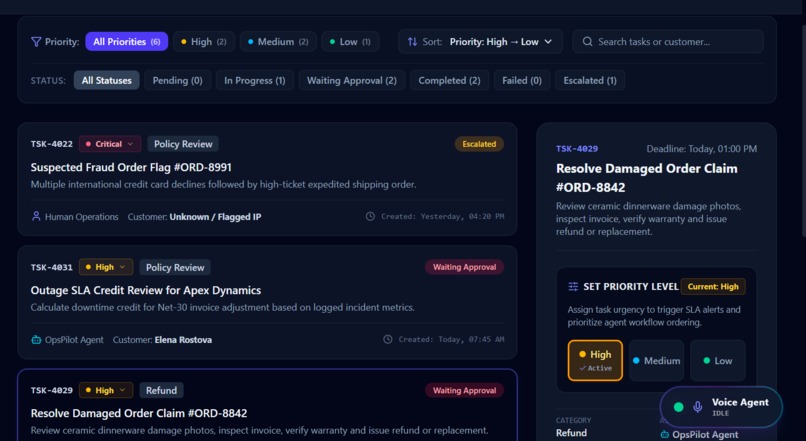Open the Voice Agent widget
The height and width of the screenshot is (441, 806).
(721, 407)
